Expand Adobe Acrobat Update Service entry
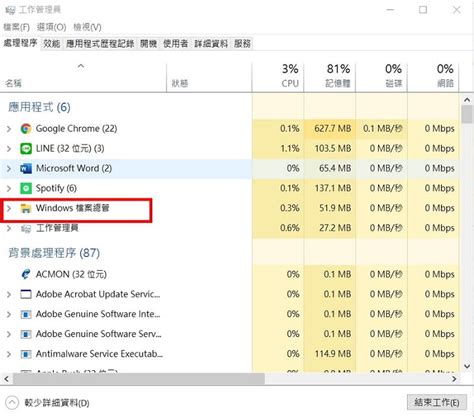The image size is (474, 417). (9, 294)
